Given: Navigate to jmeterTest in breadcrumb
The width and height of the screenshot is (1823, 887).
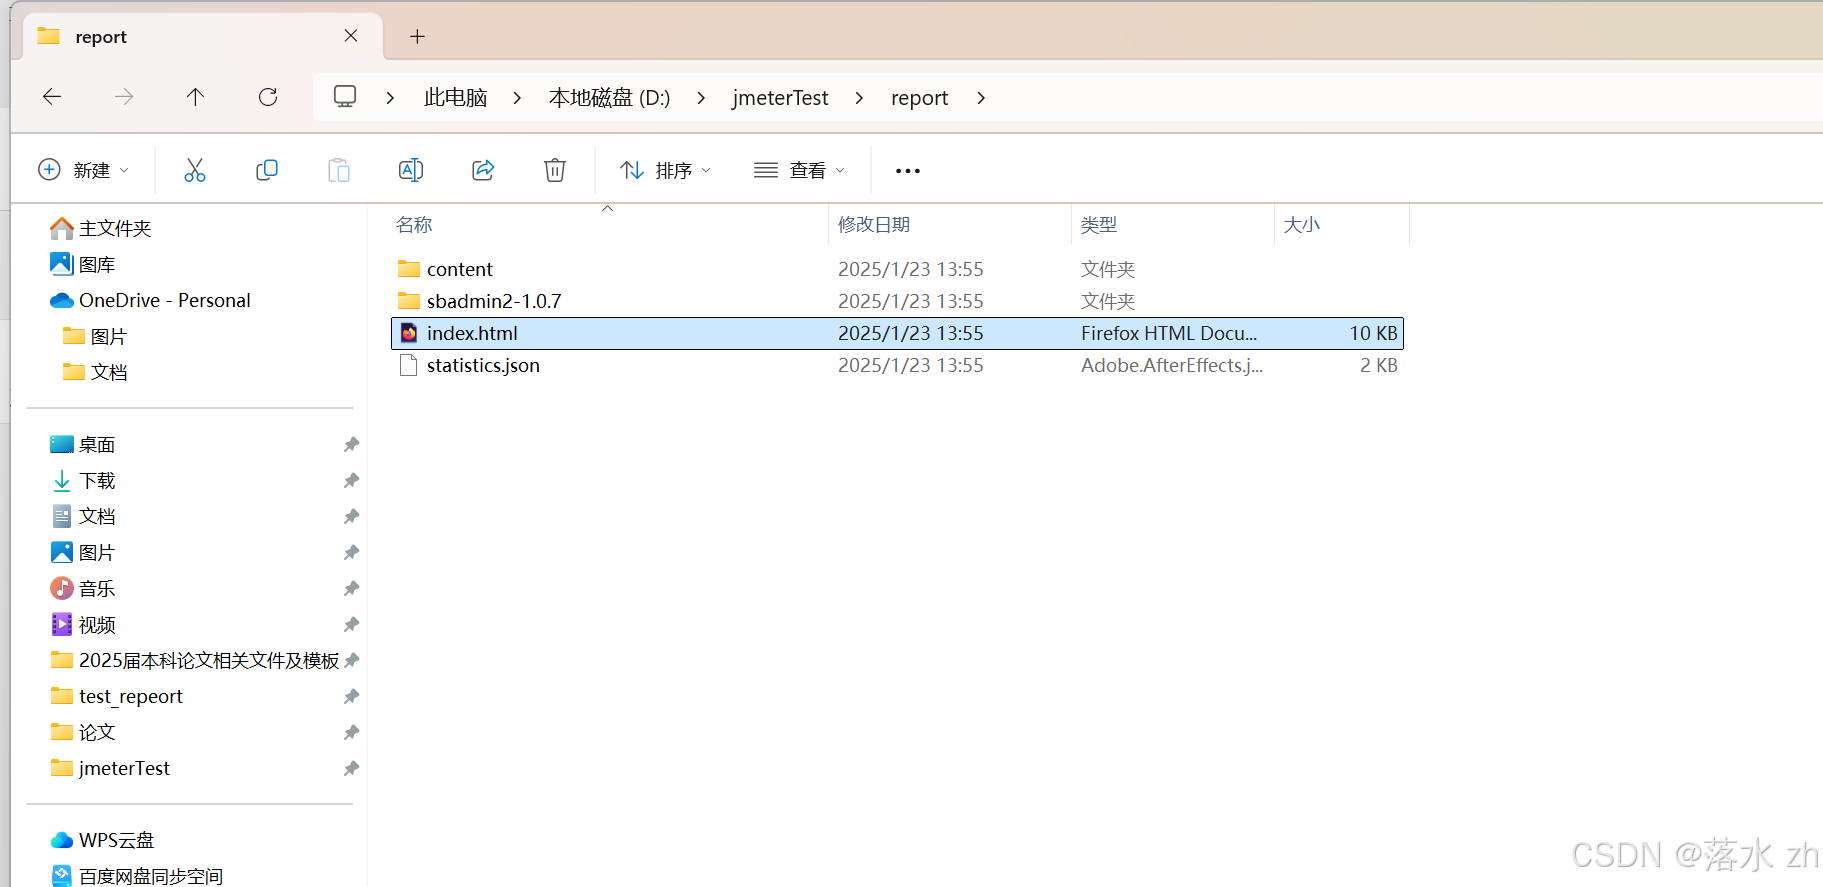Looking at the screenshot, I should [x=780, y=98].
